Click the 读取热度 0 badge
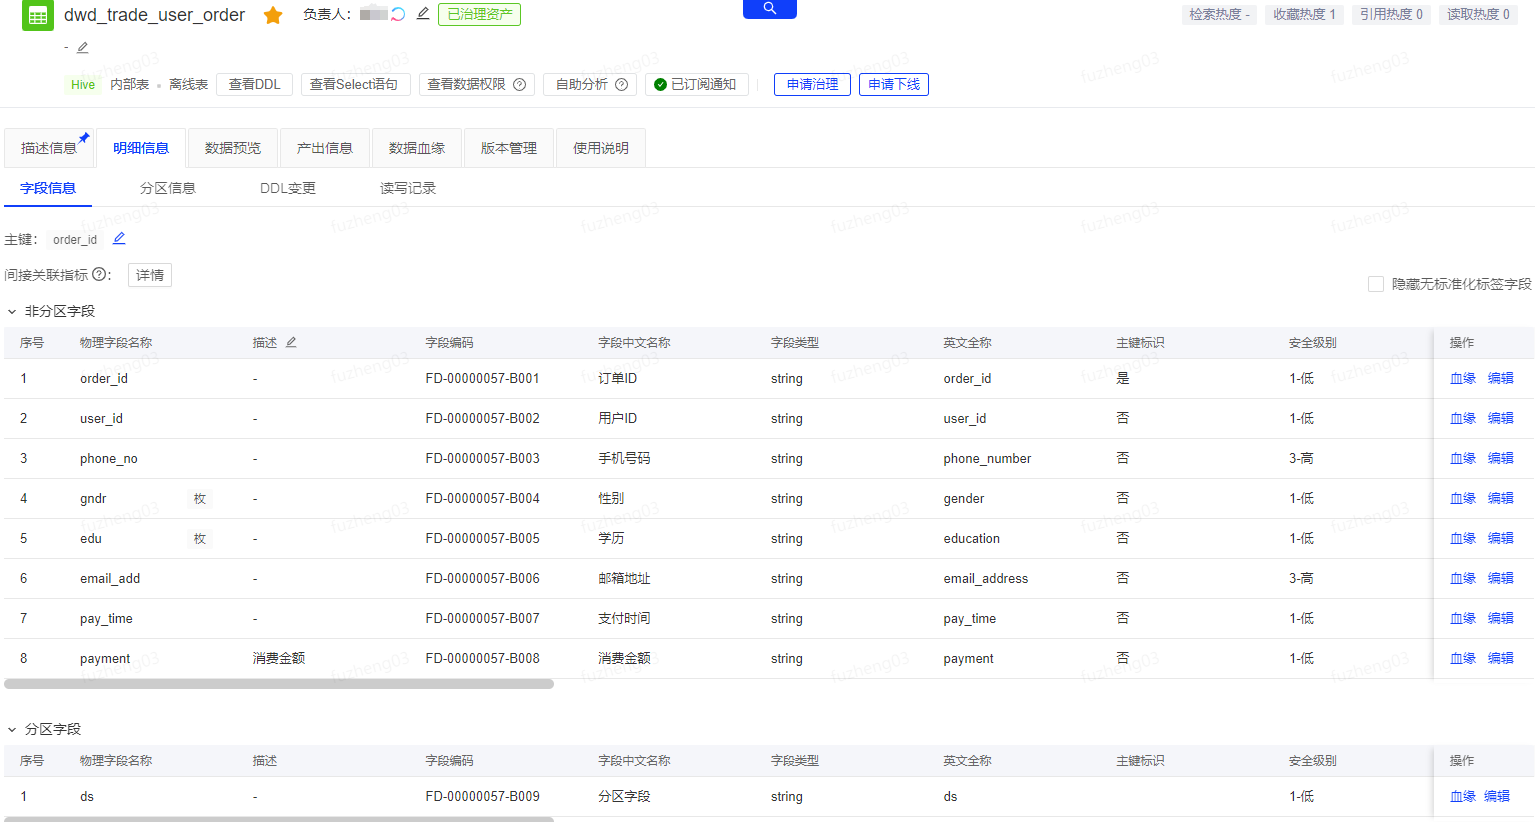1535x822 pixels. coord(1478,14)
